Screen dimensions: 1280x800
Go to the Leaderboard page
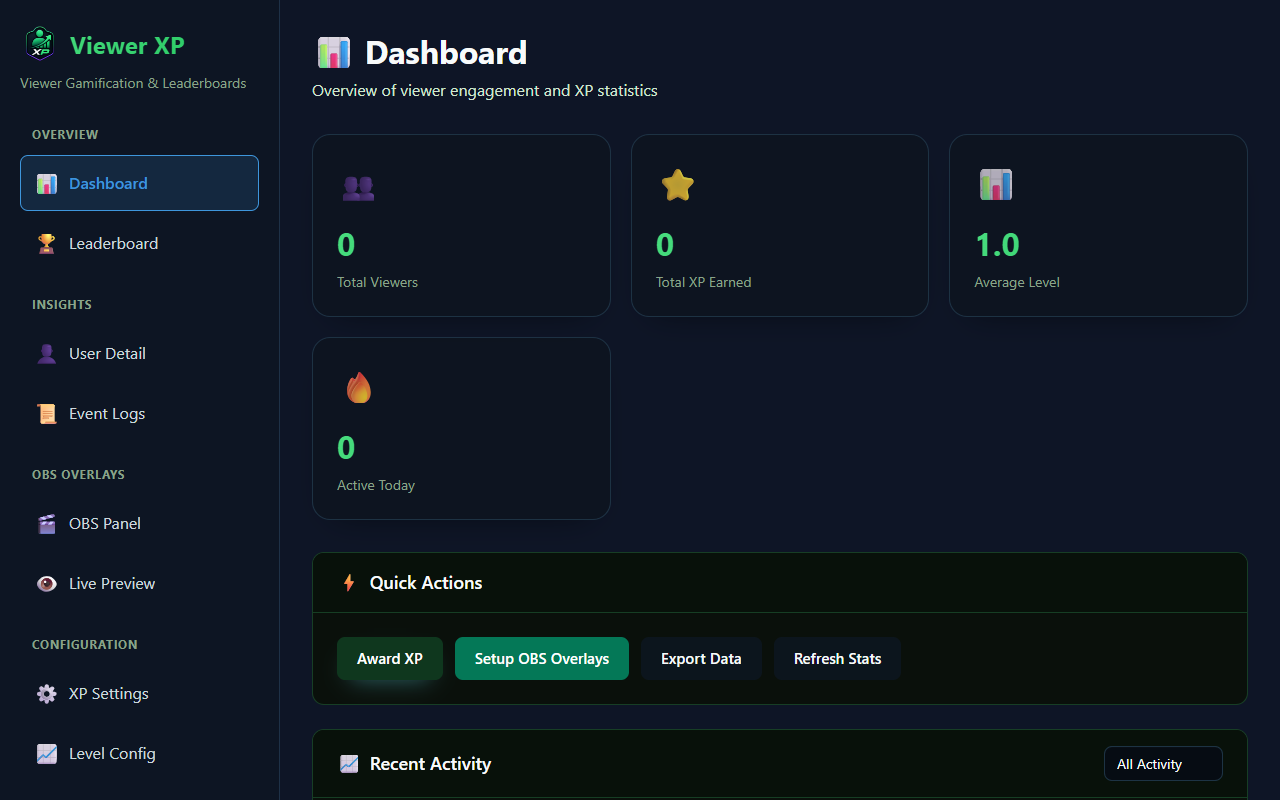point(139,243)
